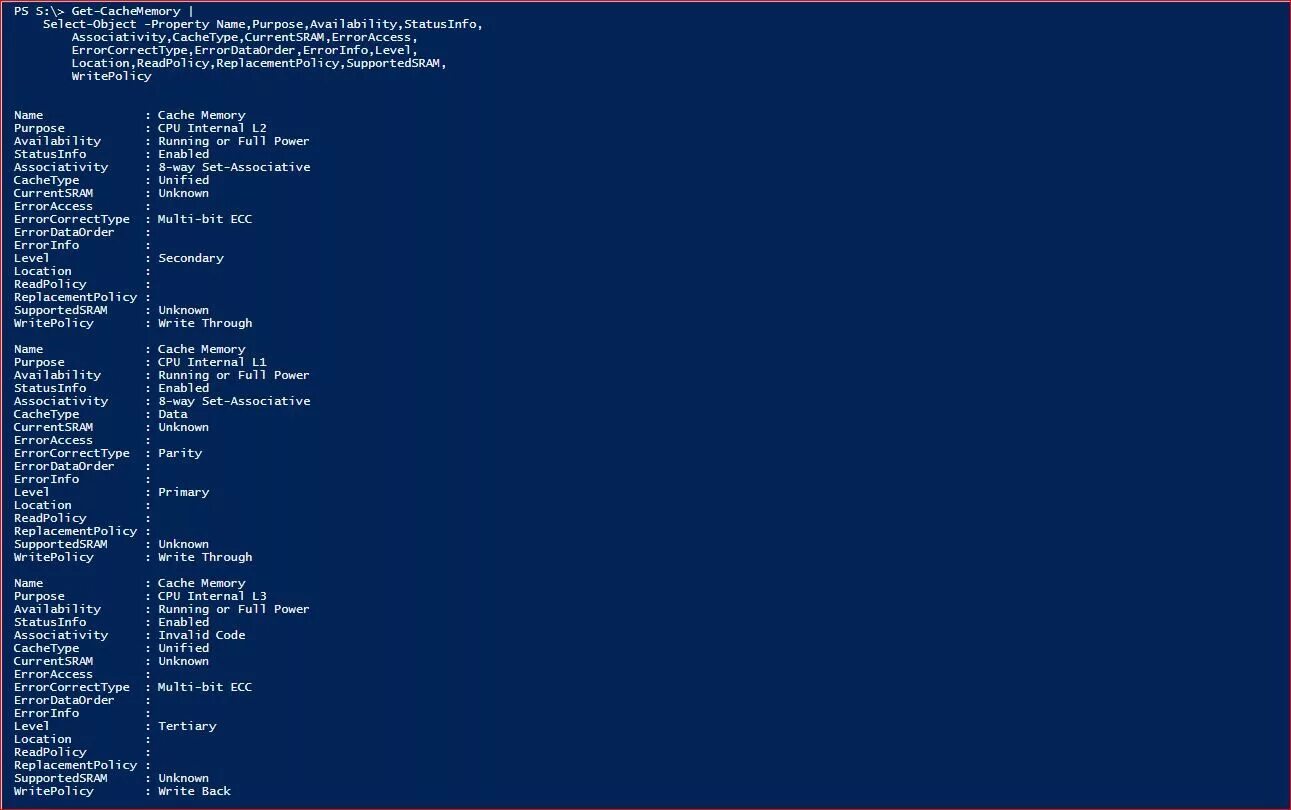Viewport: 1291px width, 810px height.
Task: Click Running or Full Power in the L1 block
Action: (x=234, y=375)
